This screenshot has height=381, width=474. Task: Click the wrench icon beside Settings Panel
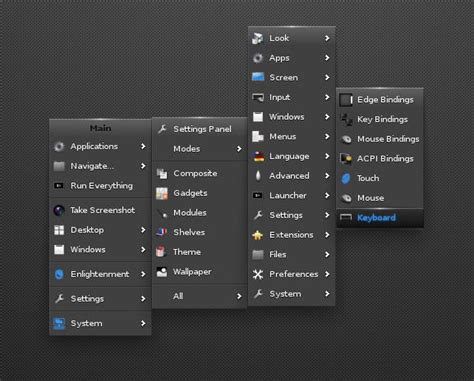click(162, 129)
